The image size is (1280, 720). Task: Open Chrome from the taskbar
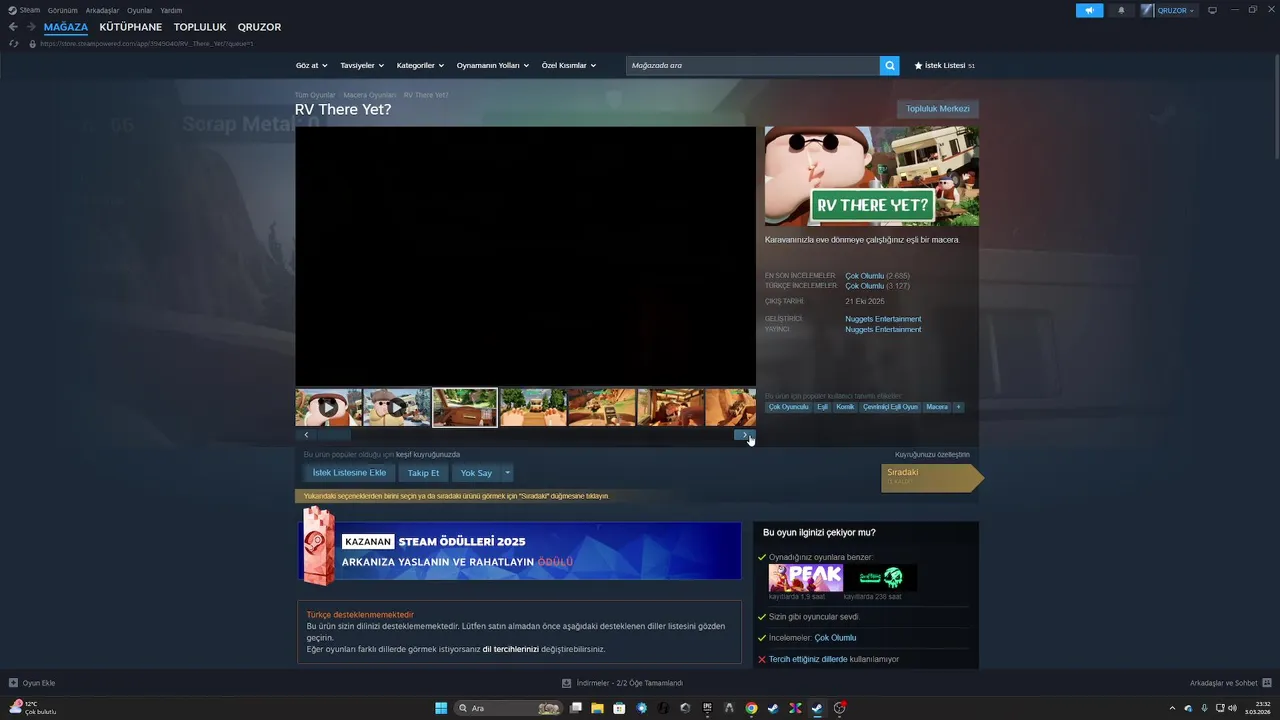click(751, 708)
